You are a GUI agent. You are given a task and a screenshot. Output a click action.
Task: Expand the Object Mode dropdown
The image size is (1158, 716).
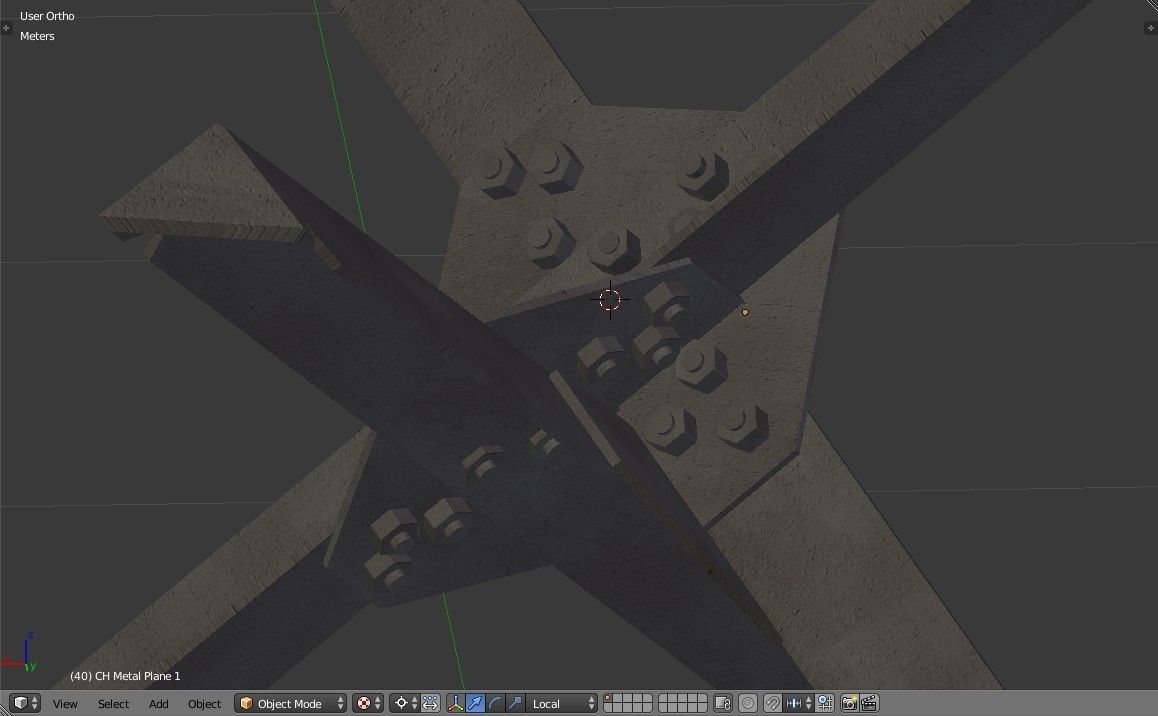291,704
